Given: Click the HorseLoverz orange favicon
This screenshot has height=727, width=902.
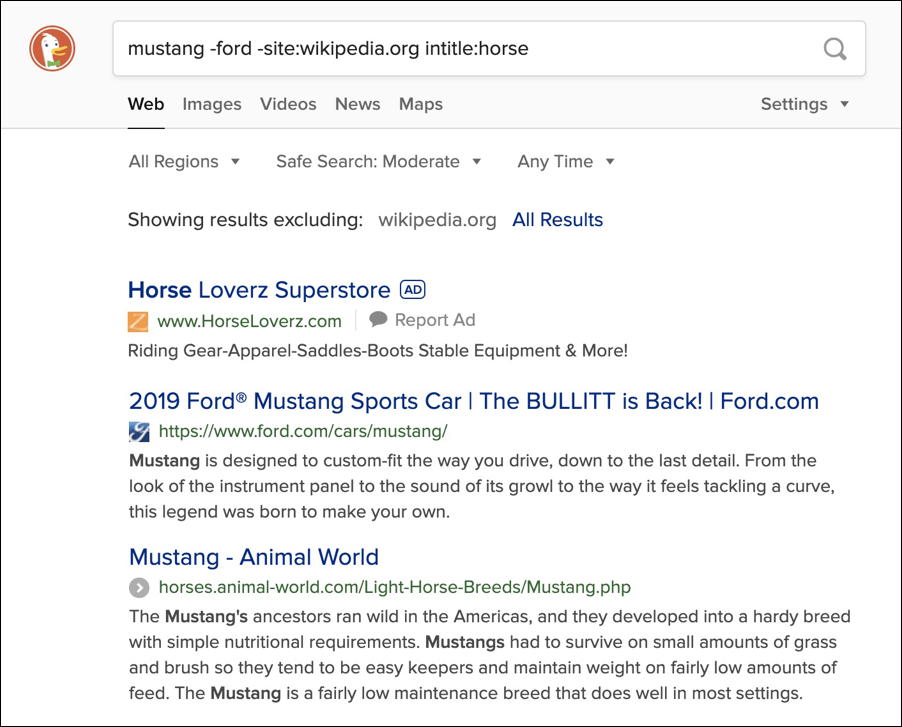Looking at the screenshot, I should 138,322.
